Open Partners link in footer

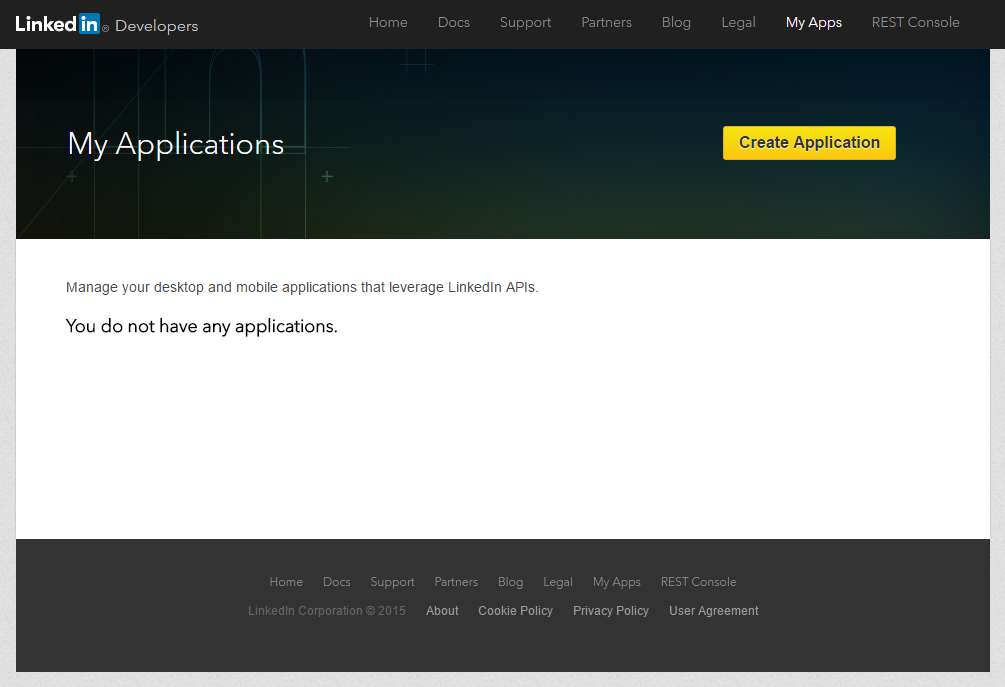pos(456,582)
